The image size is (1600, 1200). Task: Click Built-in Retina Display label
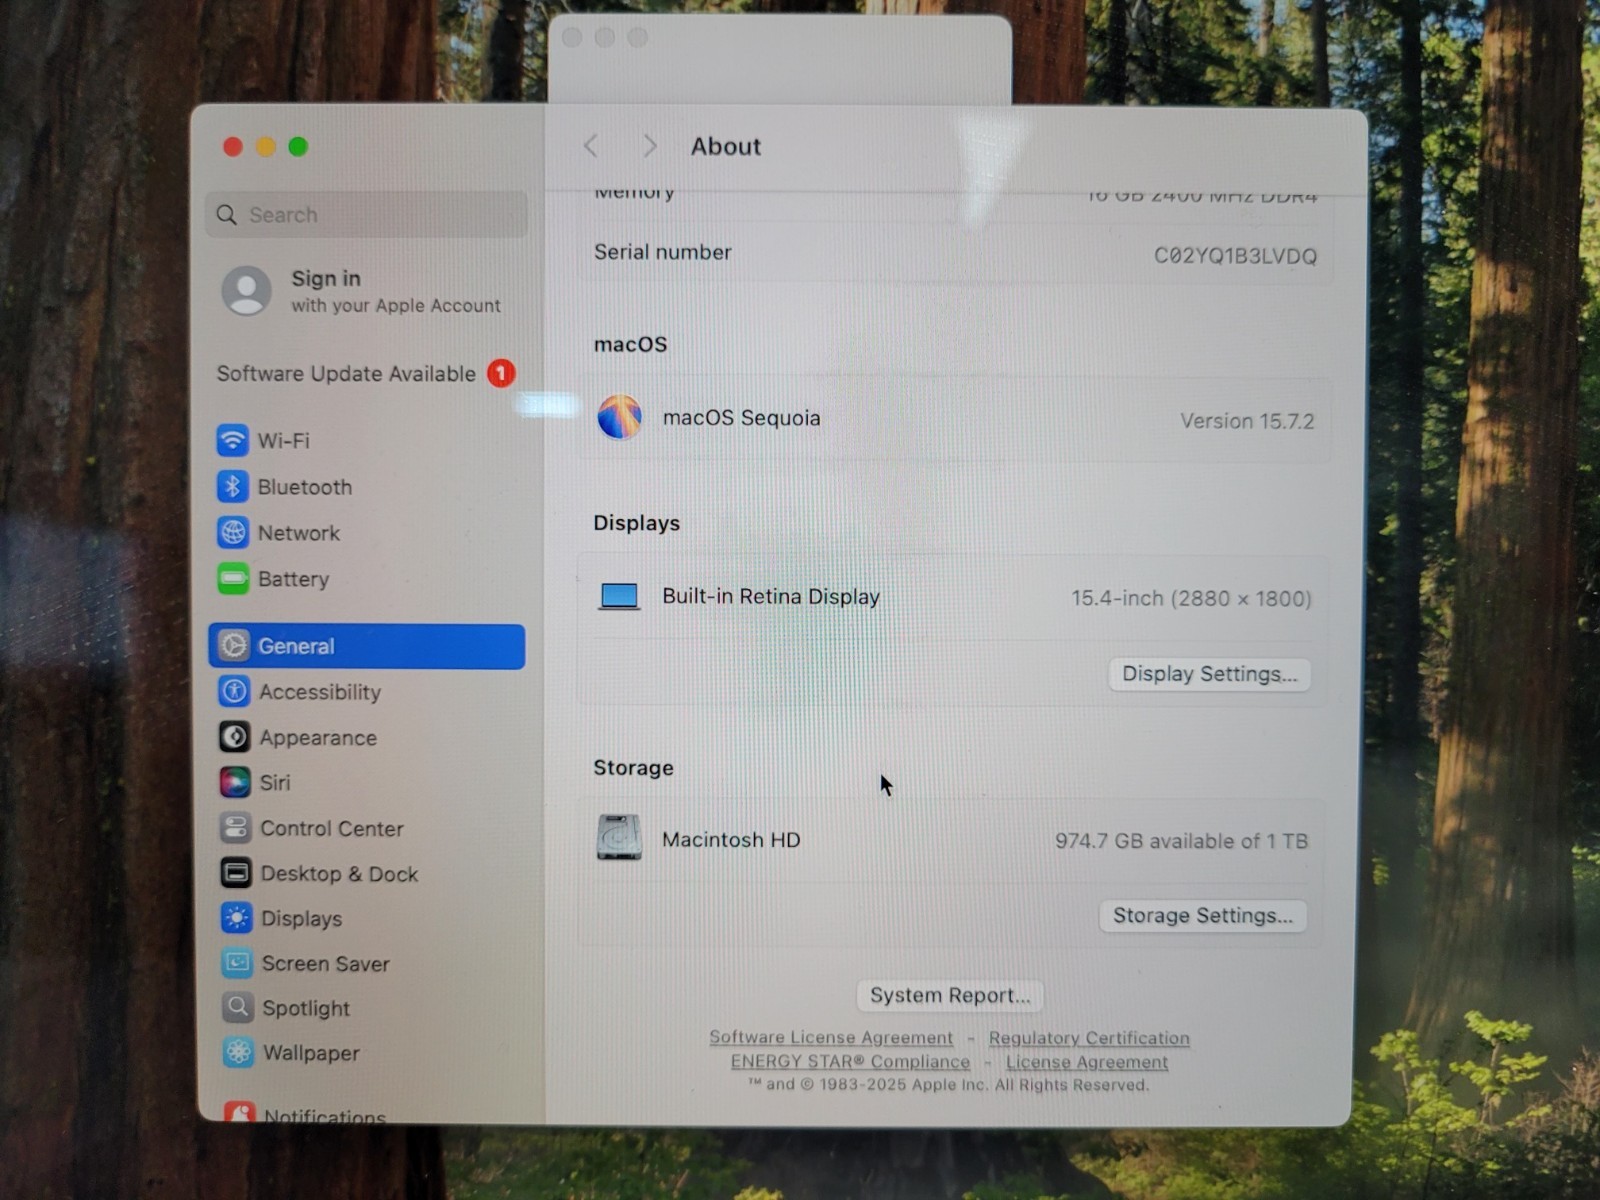(771, 597)
